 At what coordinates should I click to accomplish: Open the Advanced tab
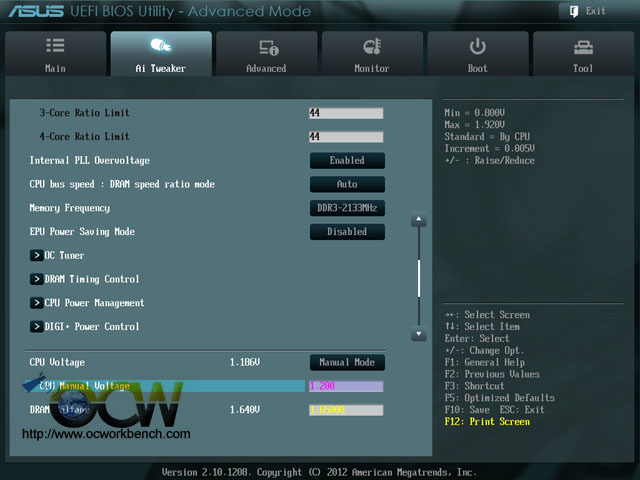coord(267,54)
